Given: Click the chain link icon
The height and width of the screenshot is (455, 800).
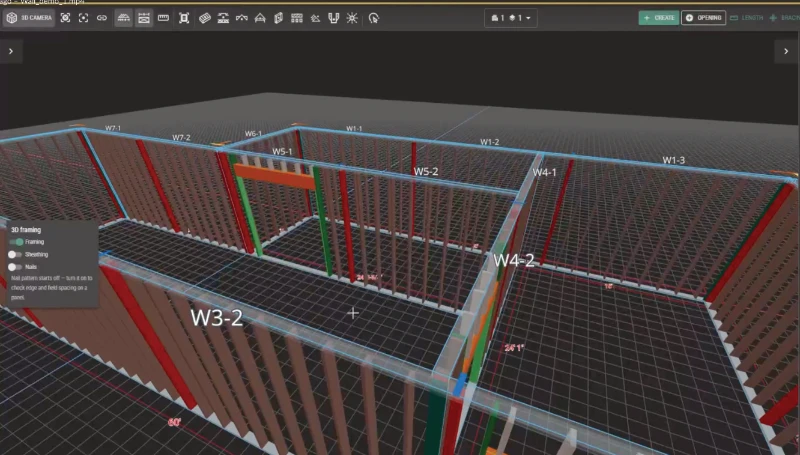Looking at the screenshot, I should point(102,18).
